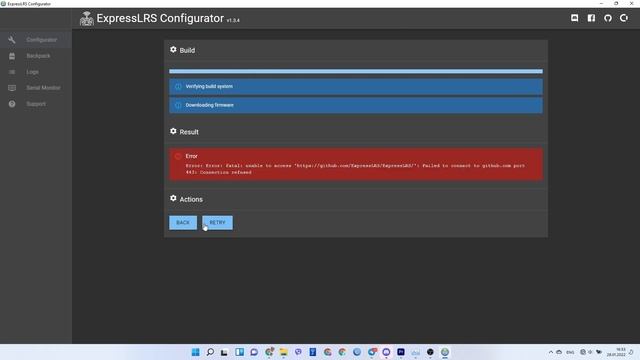
Task: Click the BACK button under Actions
Action: point(183,222)
